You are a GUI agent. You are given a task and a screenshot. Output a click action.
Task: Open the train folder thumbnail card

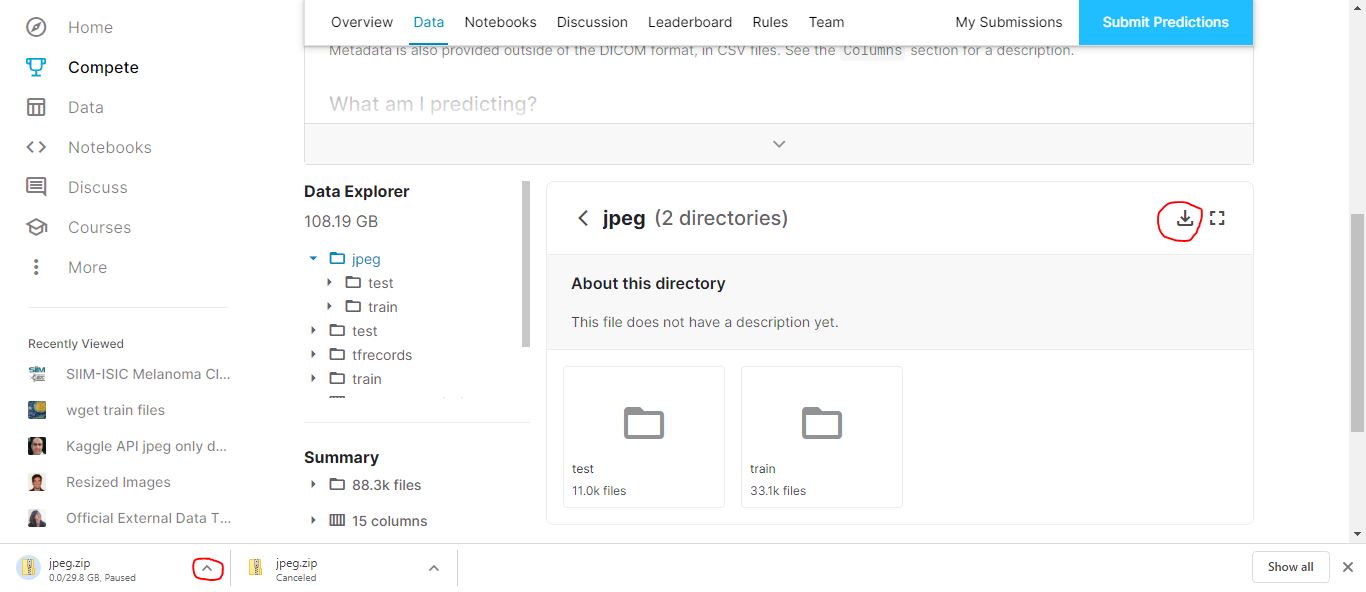822,436
